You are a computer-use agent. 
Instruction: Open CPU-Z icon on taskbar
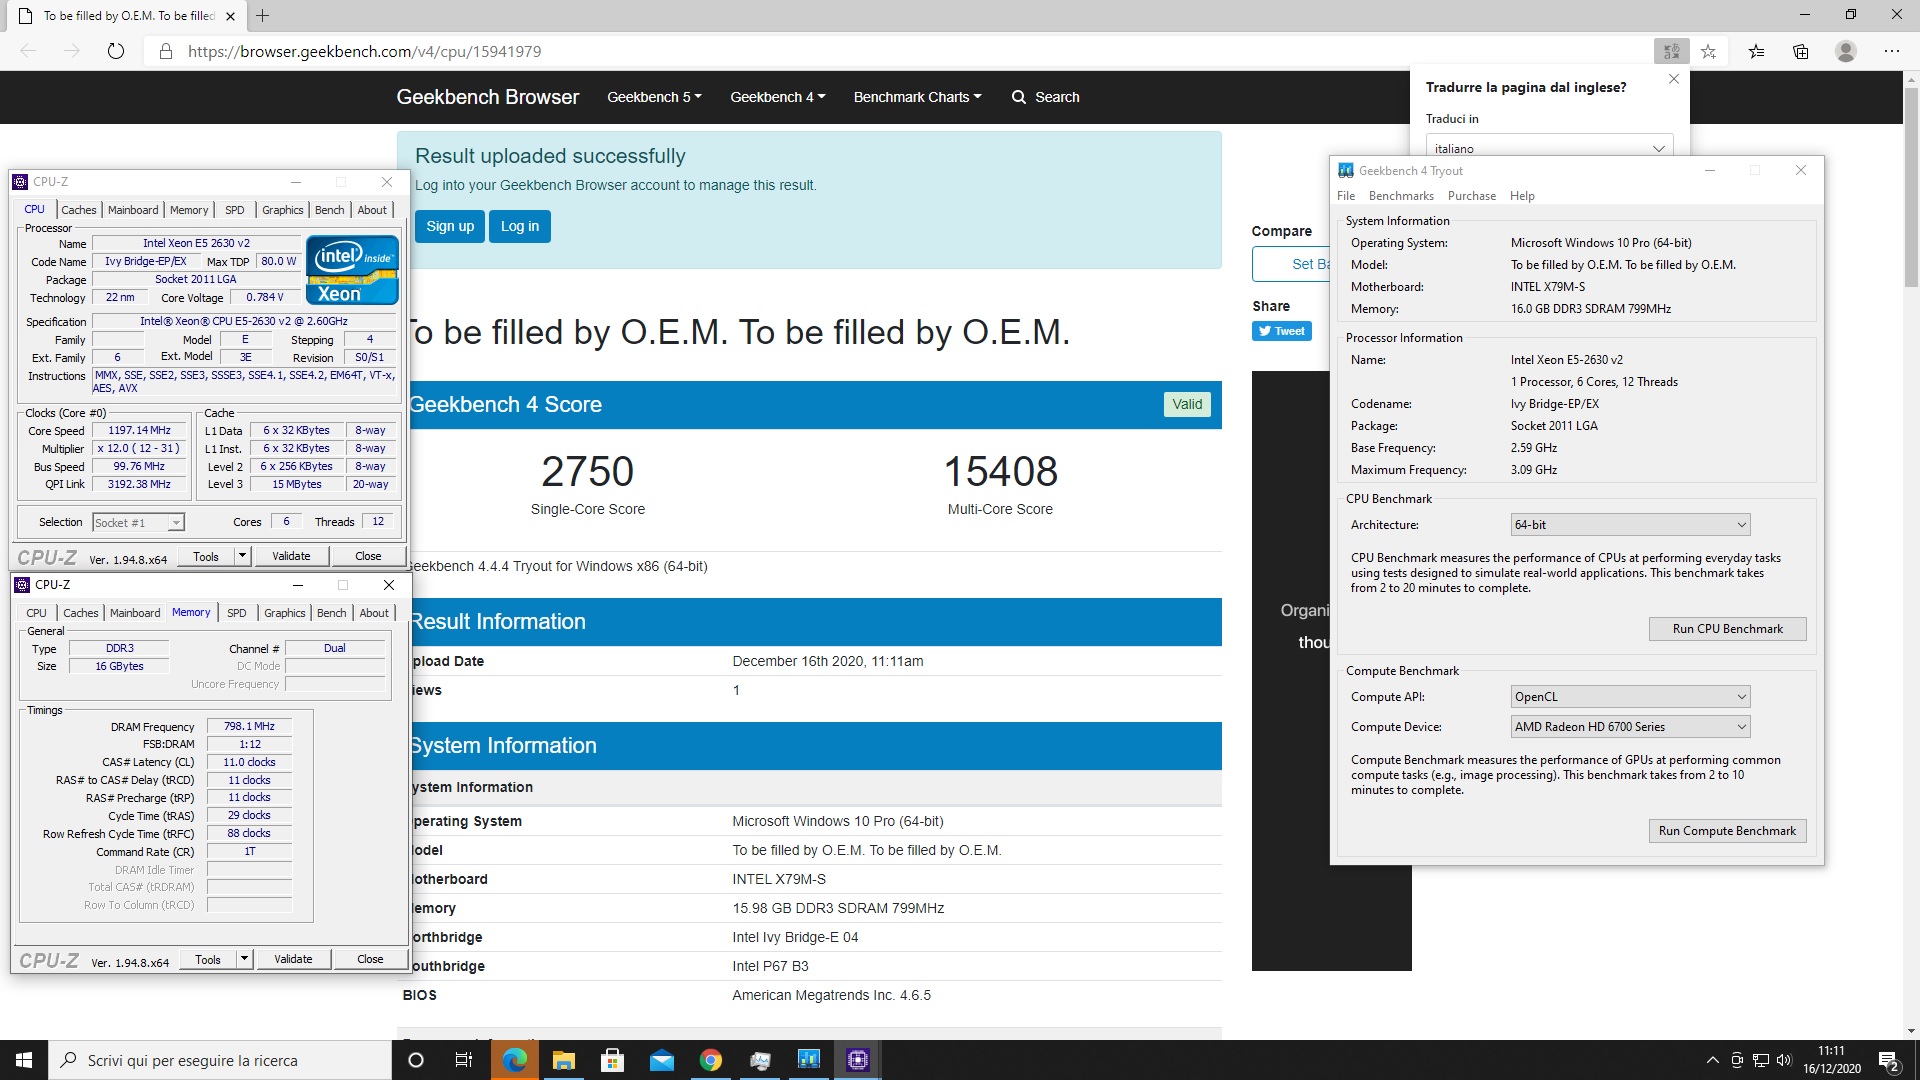click(858, 1060)
